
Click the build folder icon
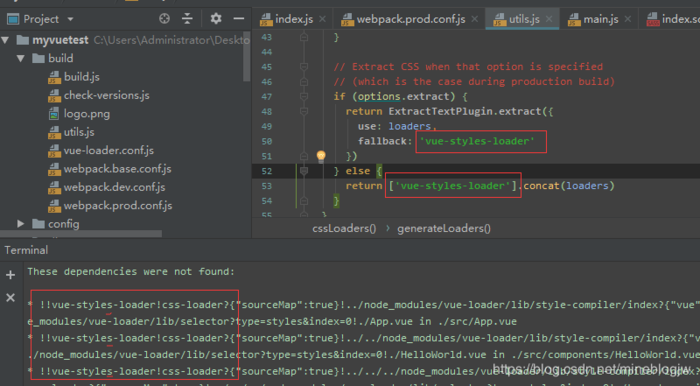(x=38, y=58)
